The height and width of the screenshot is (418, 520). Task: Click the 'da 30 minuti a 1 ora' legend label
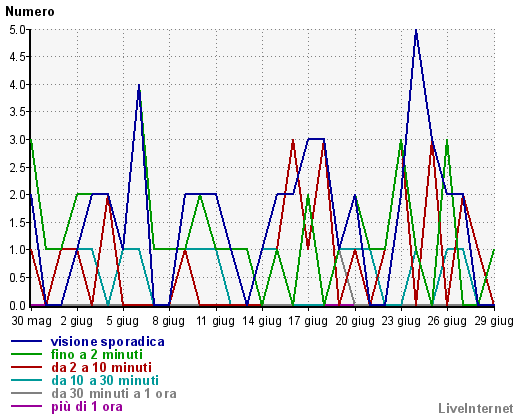pos(114,394)
